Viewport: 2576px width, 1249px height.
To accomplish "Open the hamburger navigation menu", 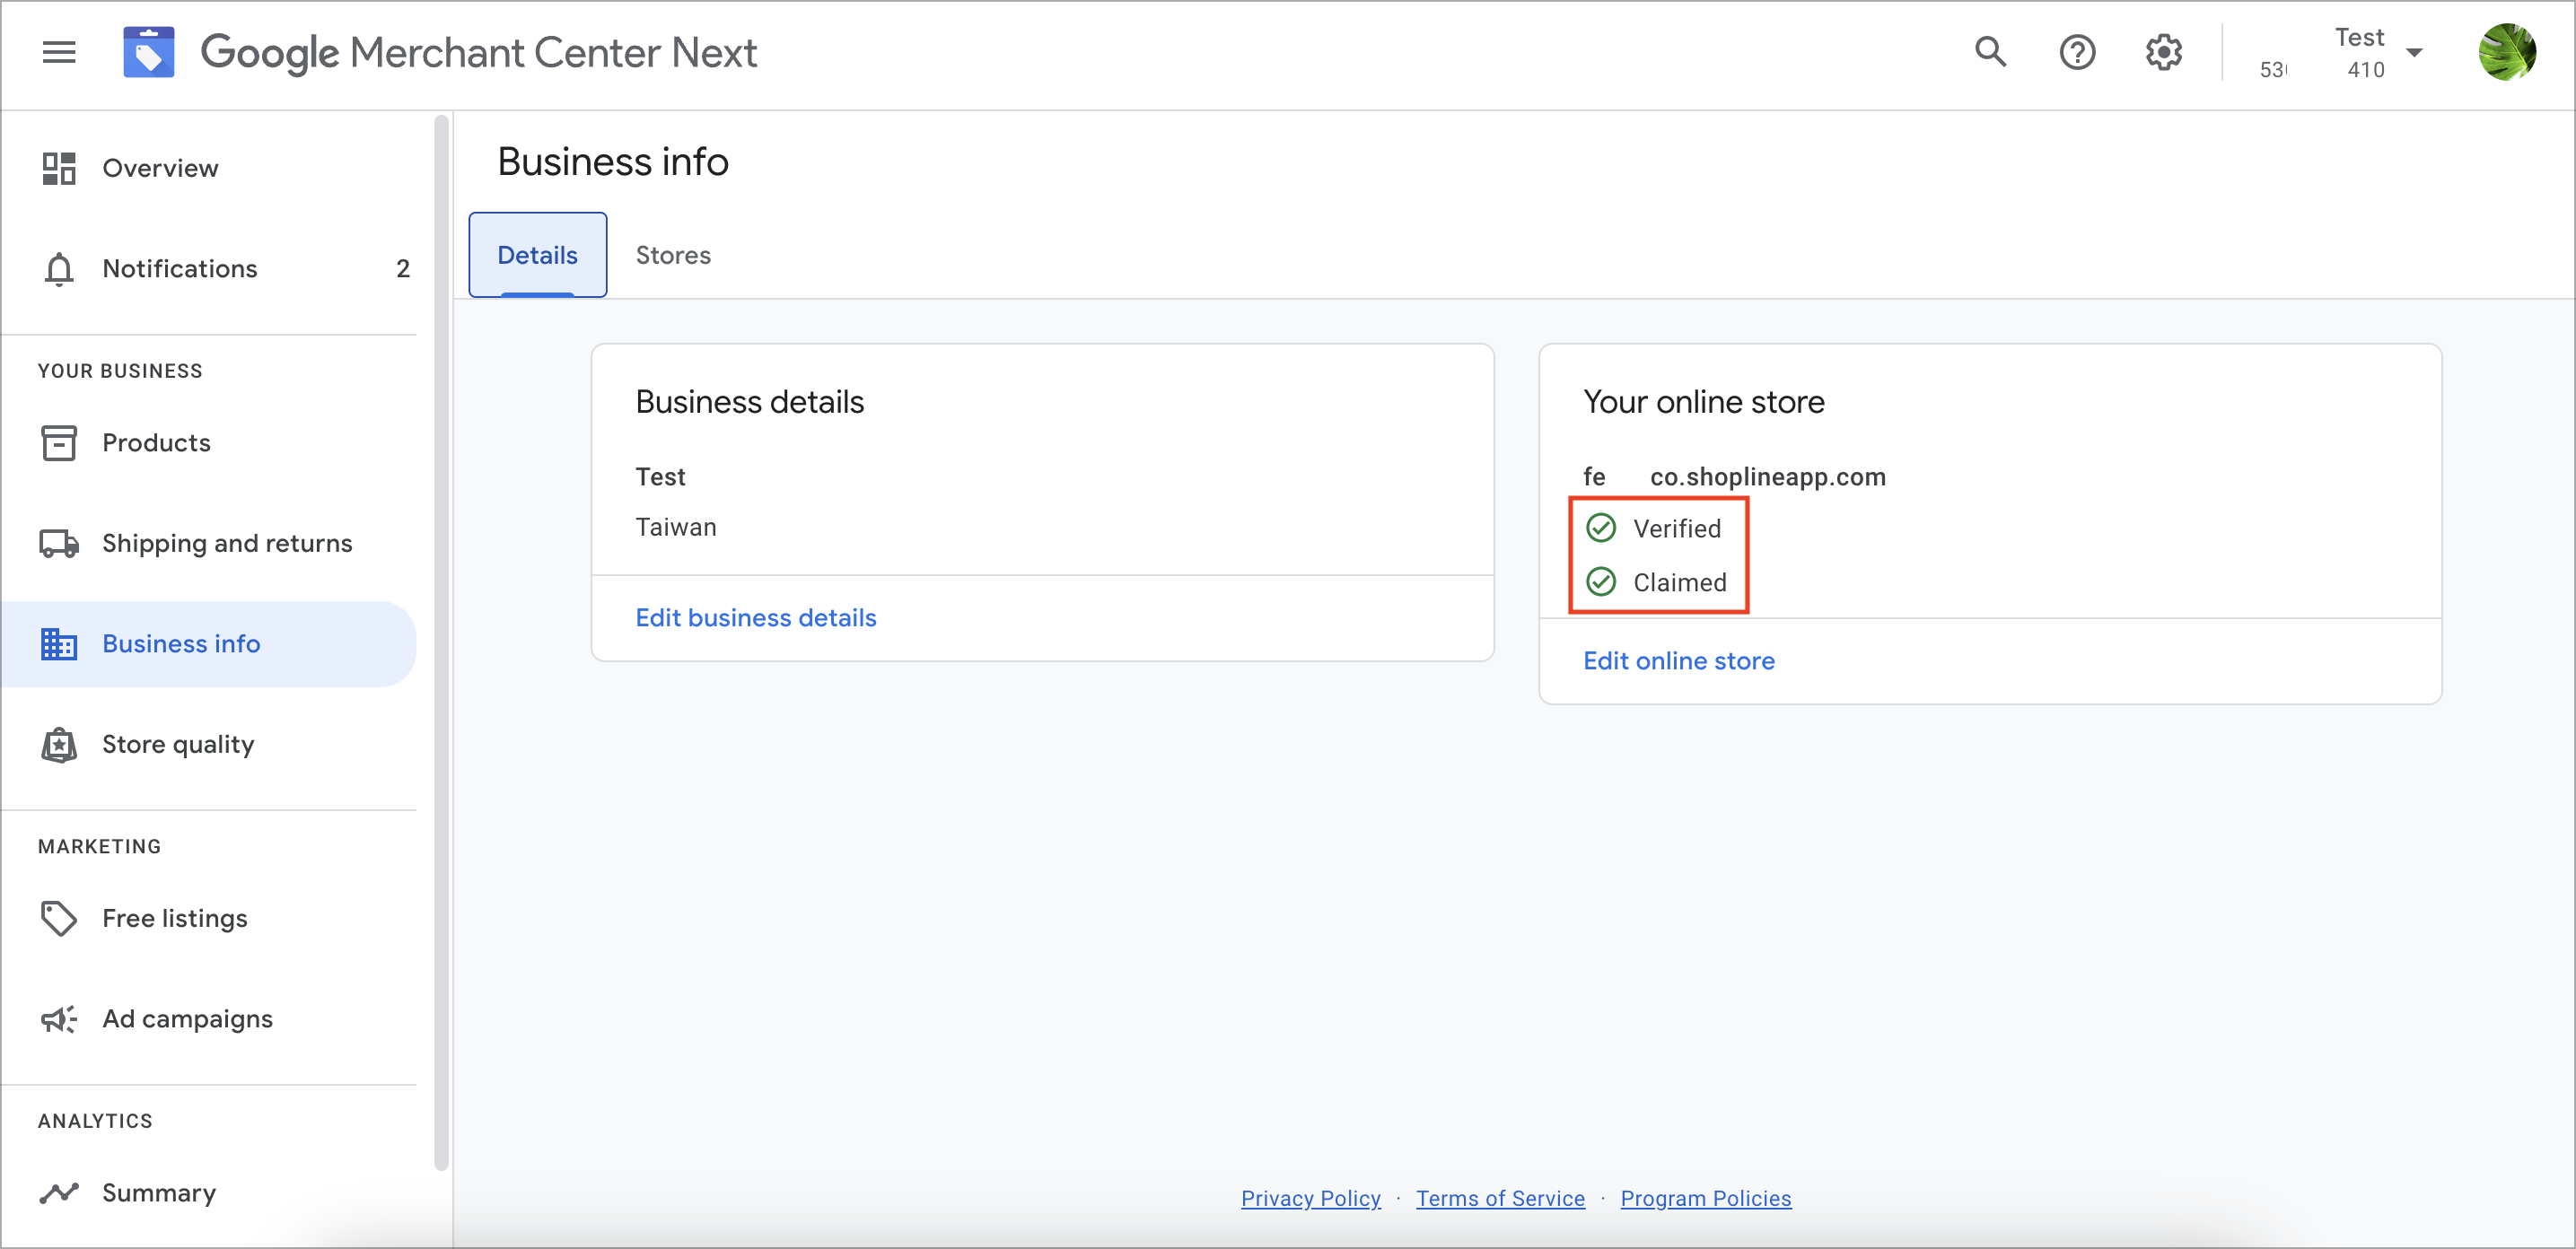I will [x=59, y=52].
